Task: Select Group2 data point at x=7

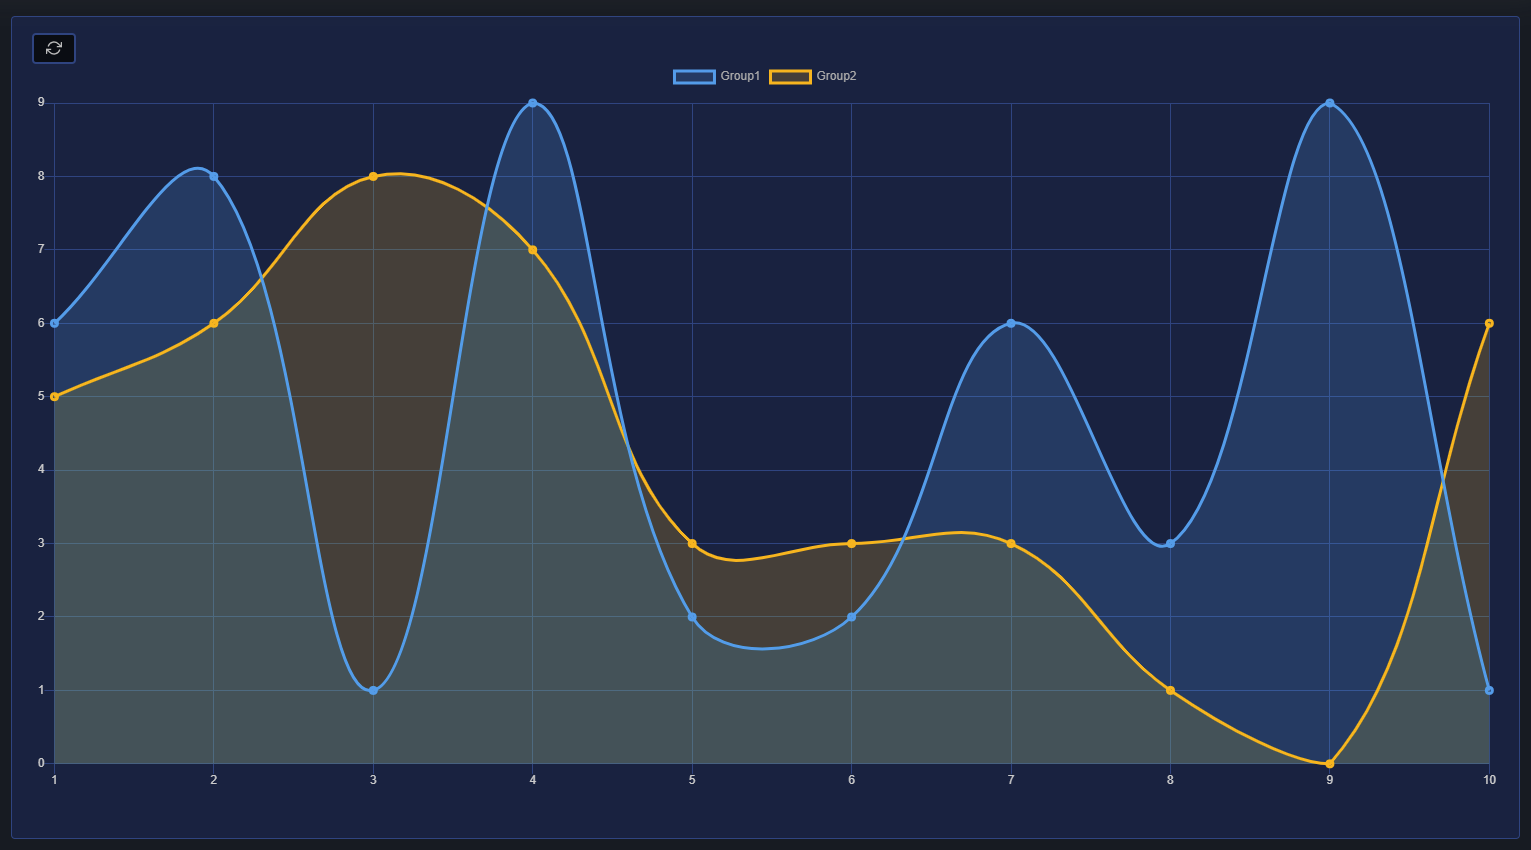Action: [1011, 543]
